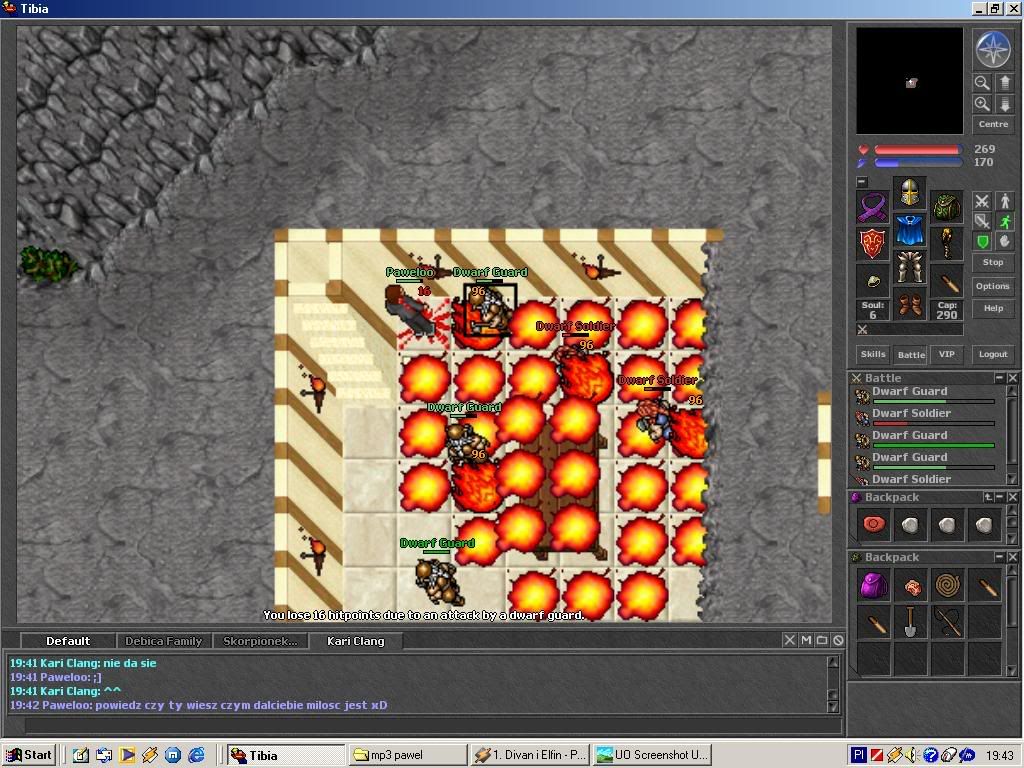Select the coiled rope in backpack

pyautogui.click(x=948, y=585)
